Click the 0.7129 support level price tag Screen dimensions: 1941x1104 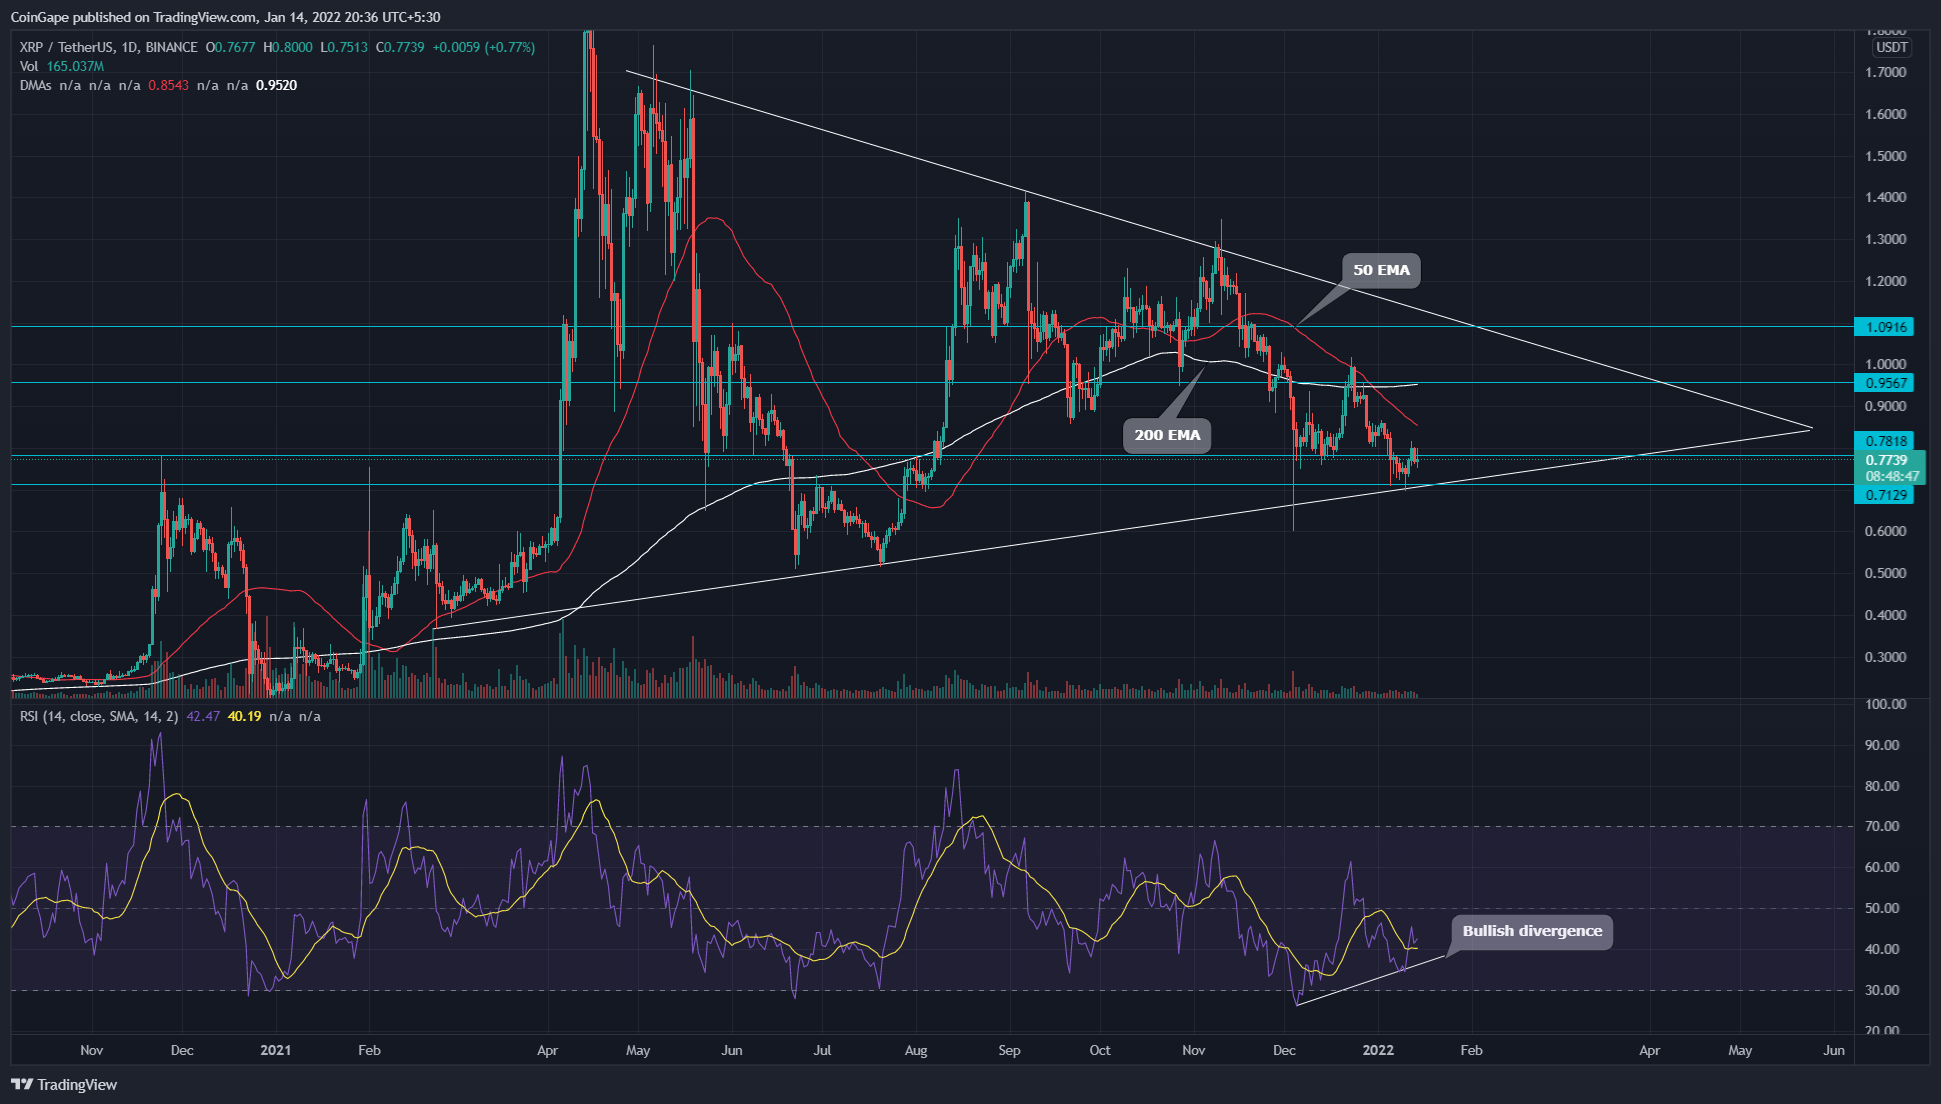(1884, 495)
